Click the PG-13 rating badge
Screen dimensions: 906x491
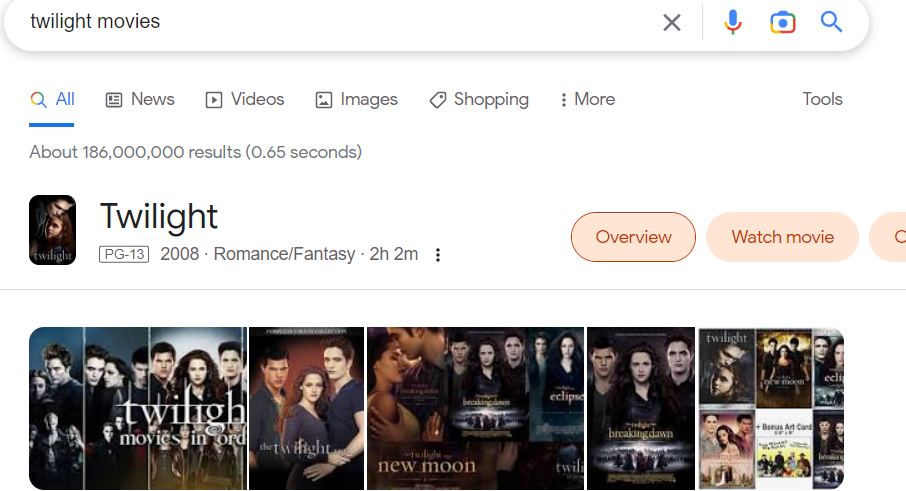pos(124,254)
